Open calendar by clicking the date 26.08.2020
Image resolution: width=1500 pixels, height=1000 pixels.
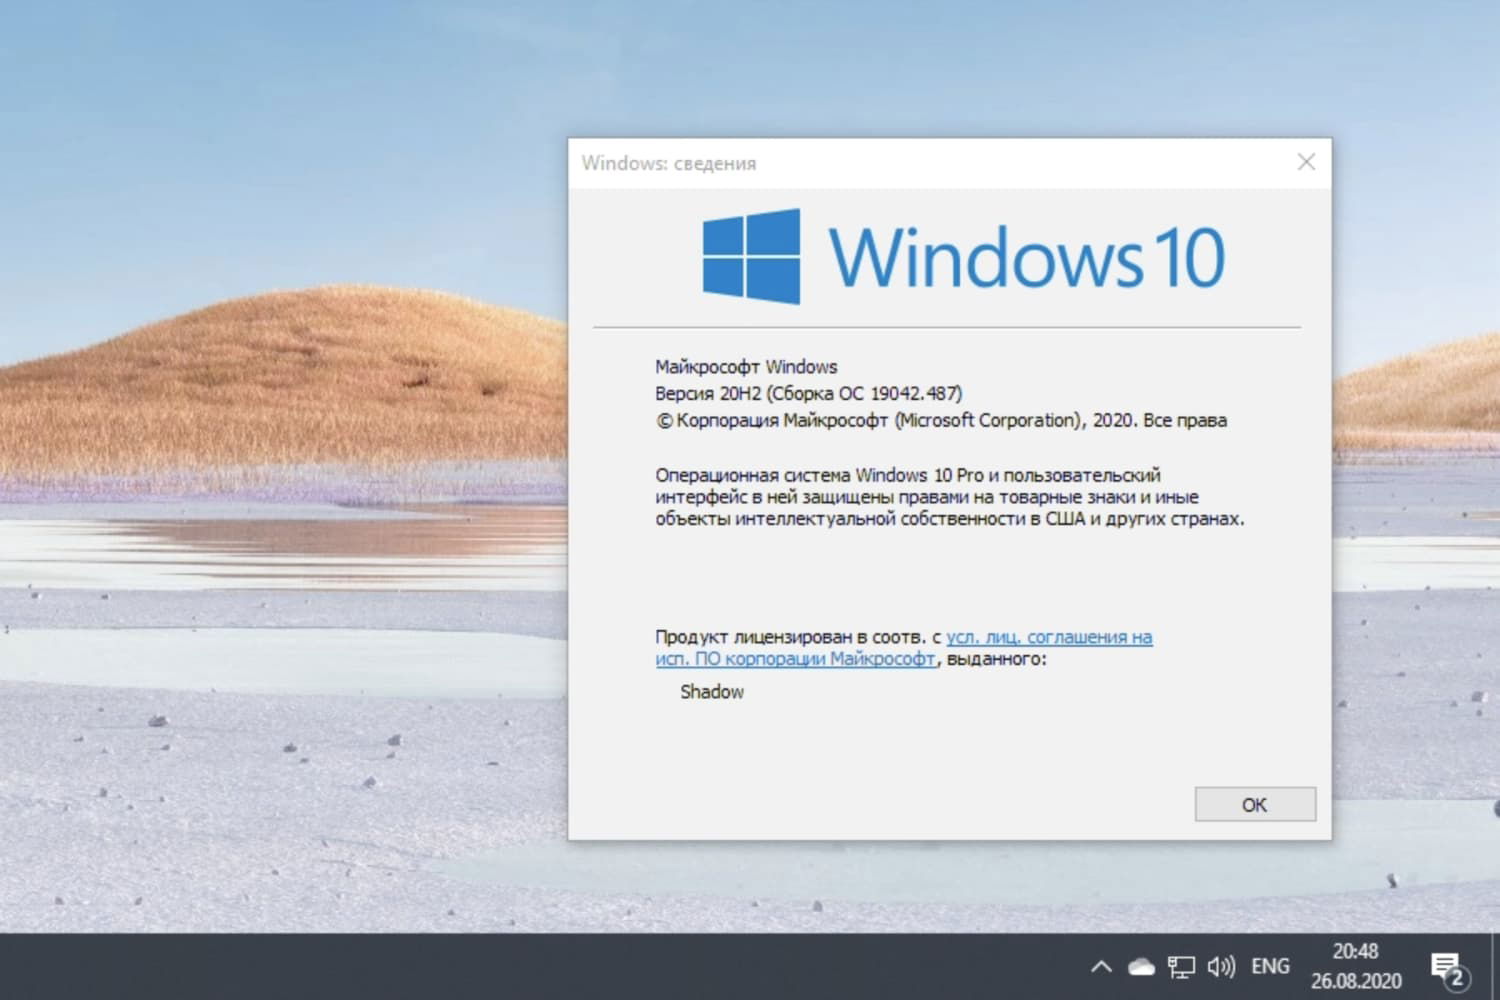(x=1360, y=978)
